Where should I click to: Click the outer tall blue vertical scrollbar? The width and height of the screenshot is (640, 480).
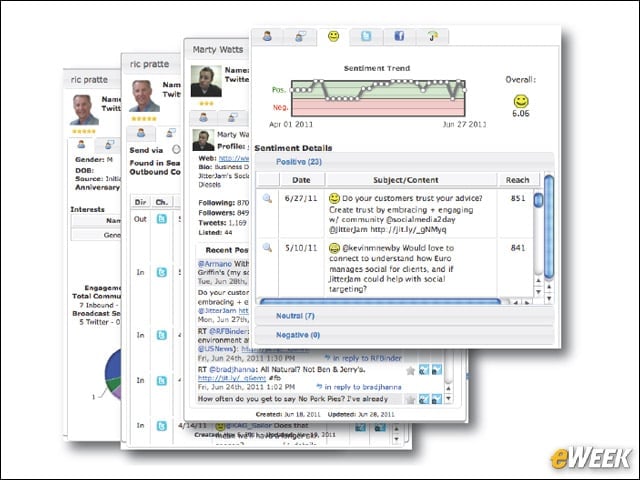(549, 227)
